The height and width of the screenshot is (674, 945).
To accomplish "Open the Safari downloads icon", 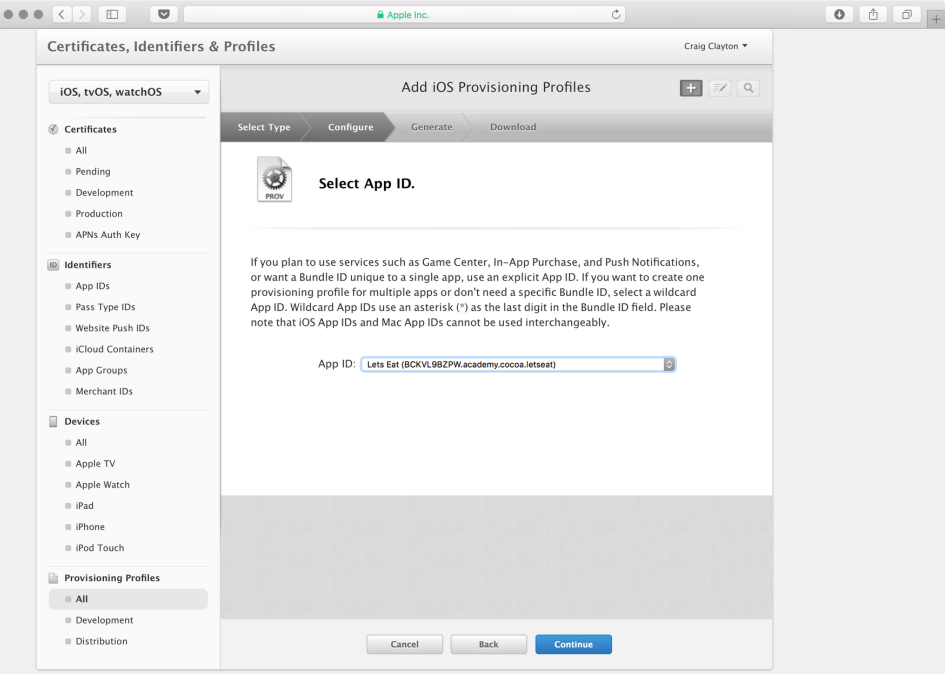I will pos(839,14).
